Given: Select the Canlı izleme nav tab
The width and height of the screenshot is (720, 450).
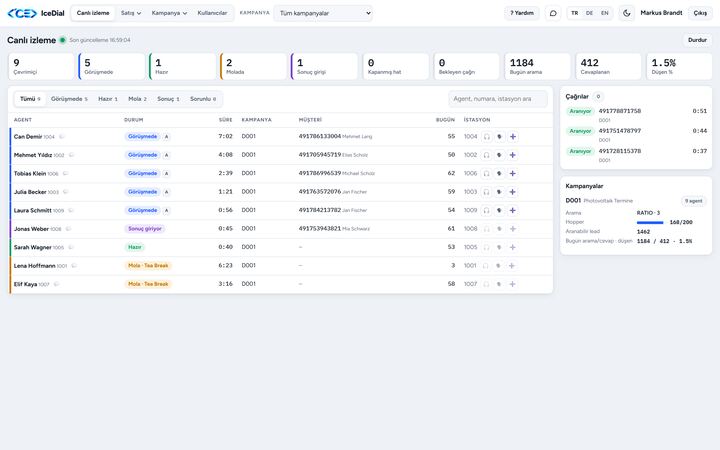Looking at the screenshot, I should click(x=93, y=13).
